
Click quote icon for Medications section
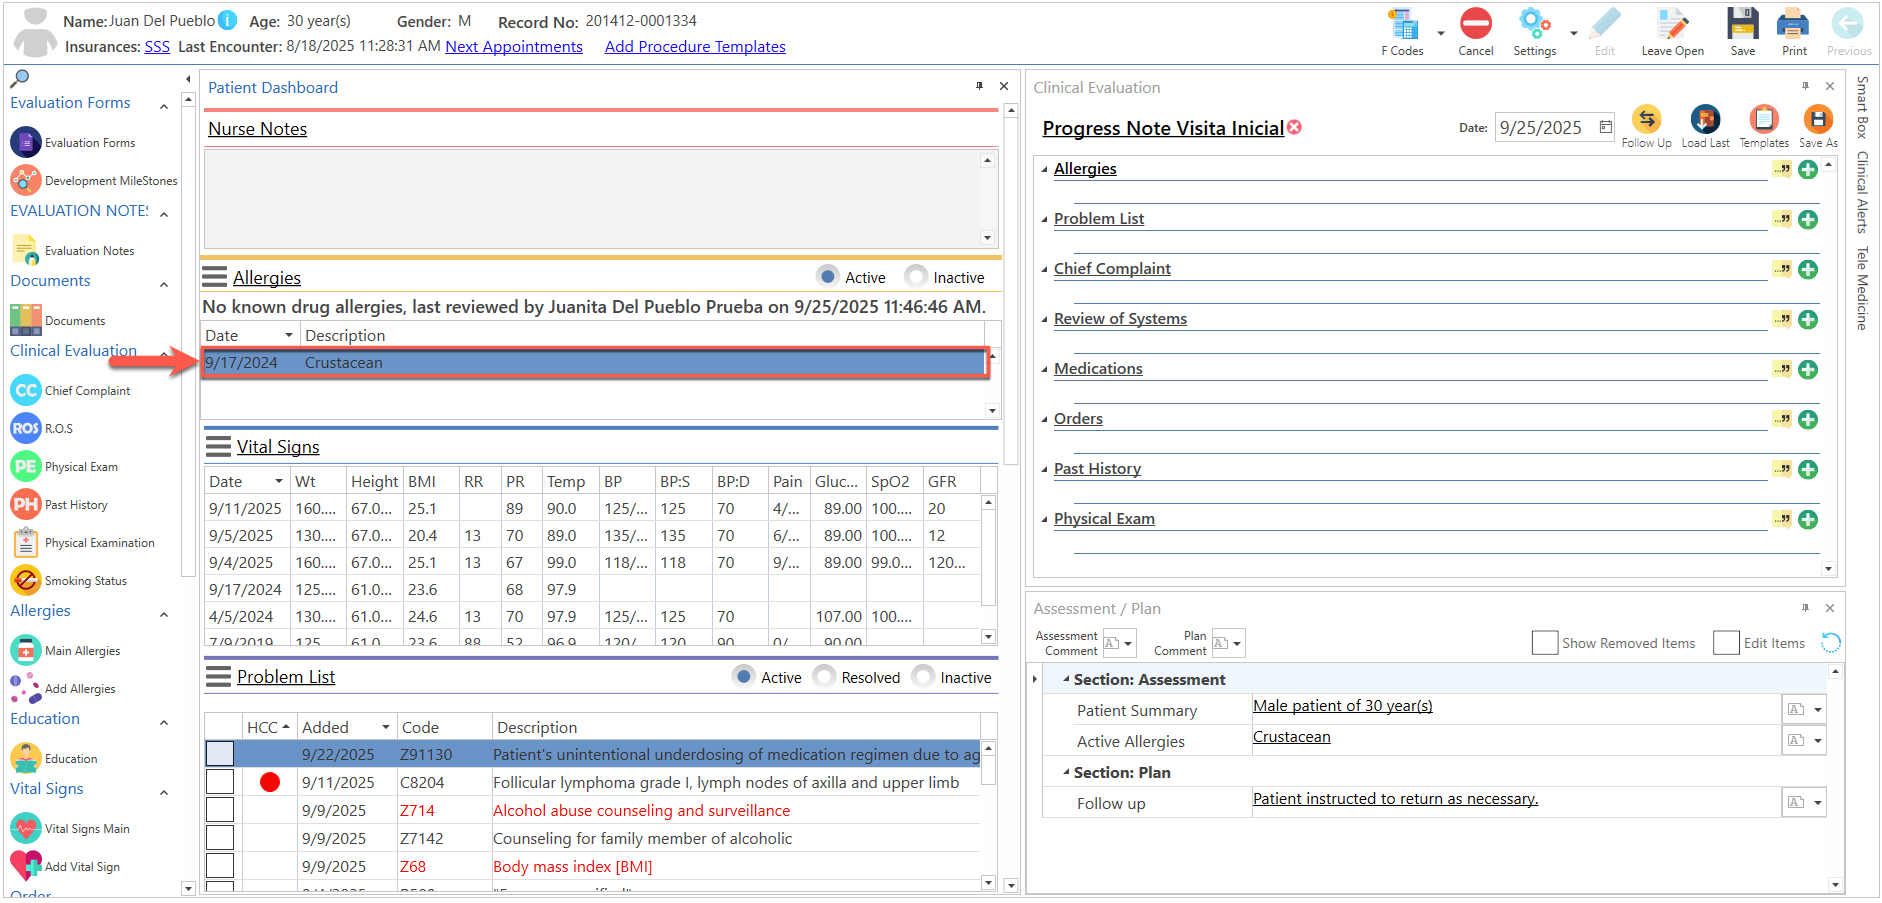(1782, 369)
